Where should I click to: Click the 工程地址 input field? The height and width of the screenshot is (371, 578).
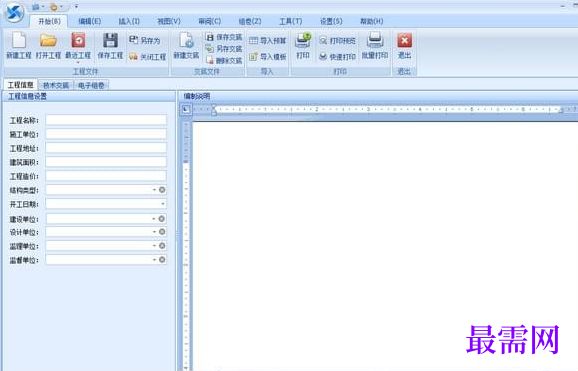(106, 148)
